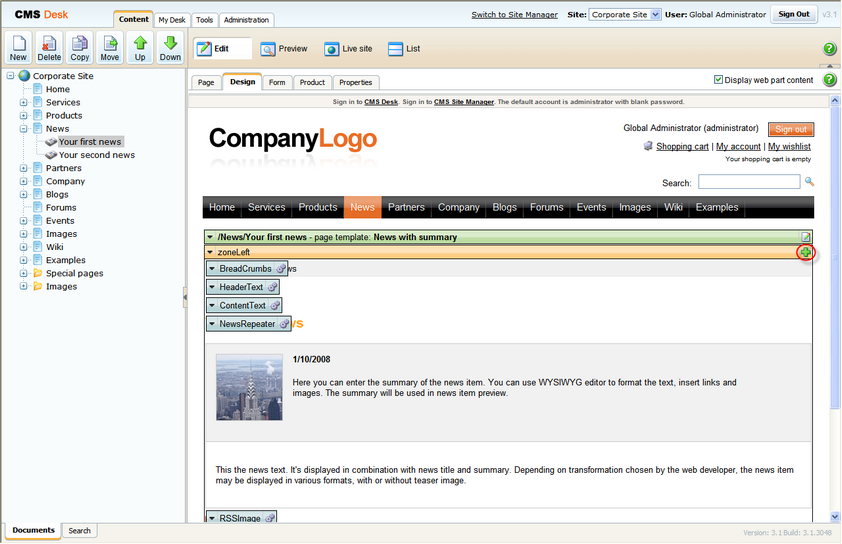Open the NewsRepeater web part menu arrow
842x544 pixels.
212,324
